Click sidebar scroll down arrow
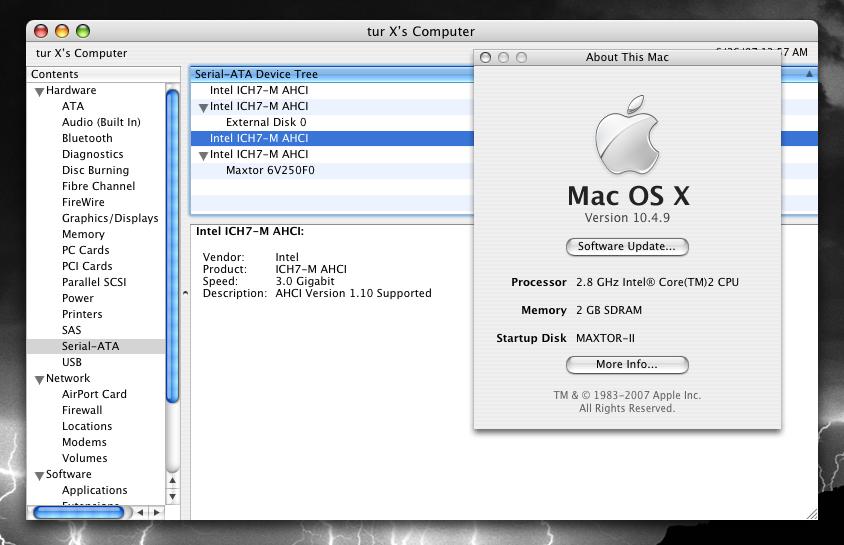The height and width of the screenshot is (545, 844). 172,496
